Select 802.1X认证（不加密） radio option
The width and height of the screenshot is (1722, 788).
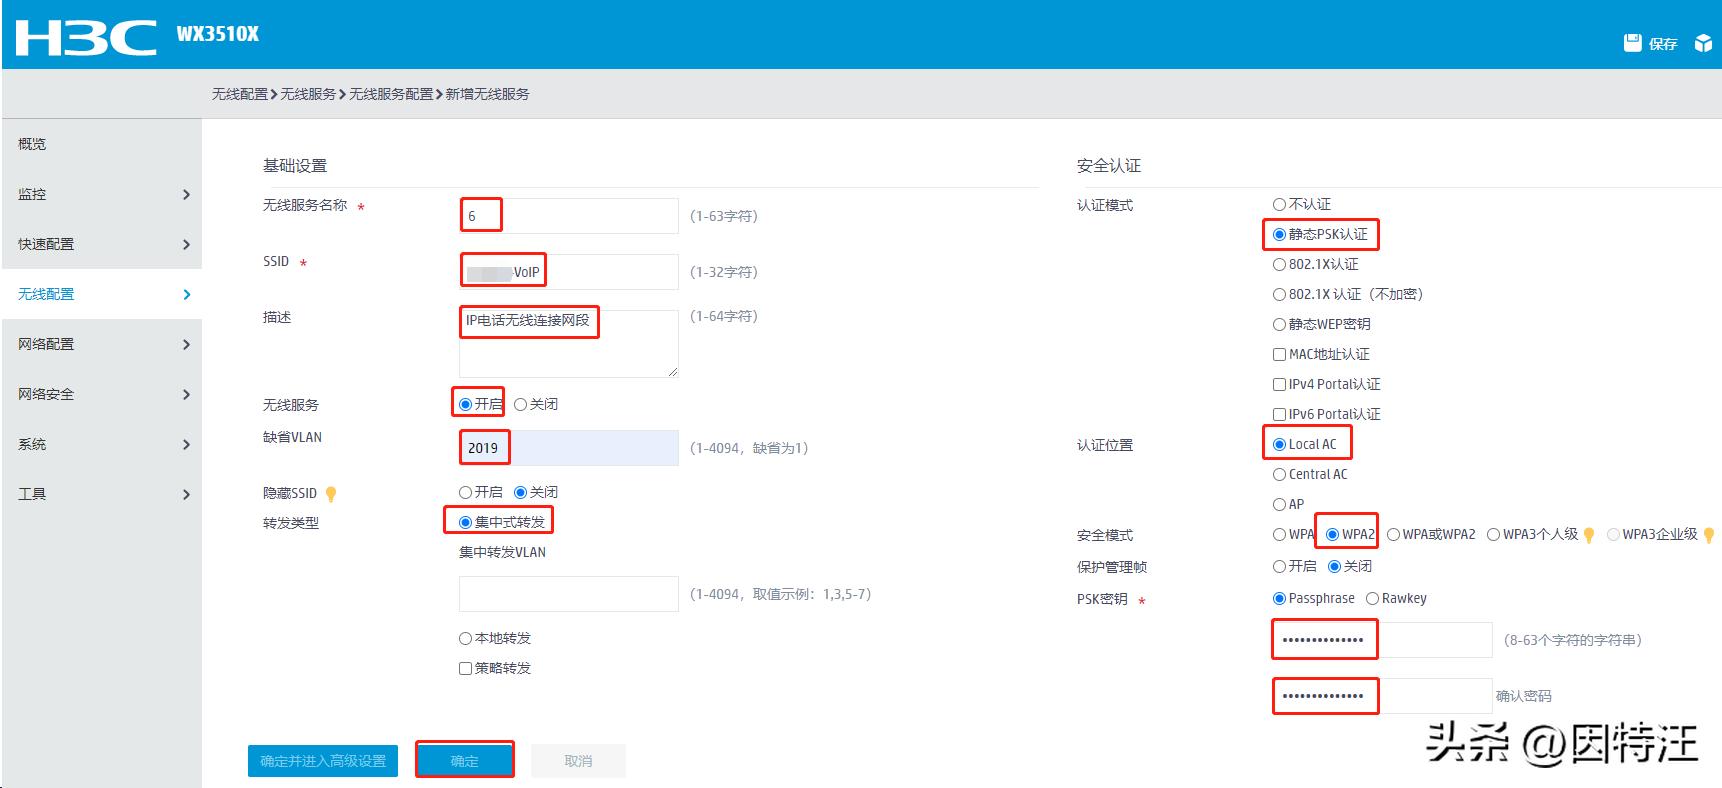(x=1279, y=294)
